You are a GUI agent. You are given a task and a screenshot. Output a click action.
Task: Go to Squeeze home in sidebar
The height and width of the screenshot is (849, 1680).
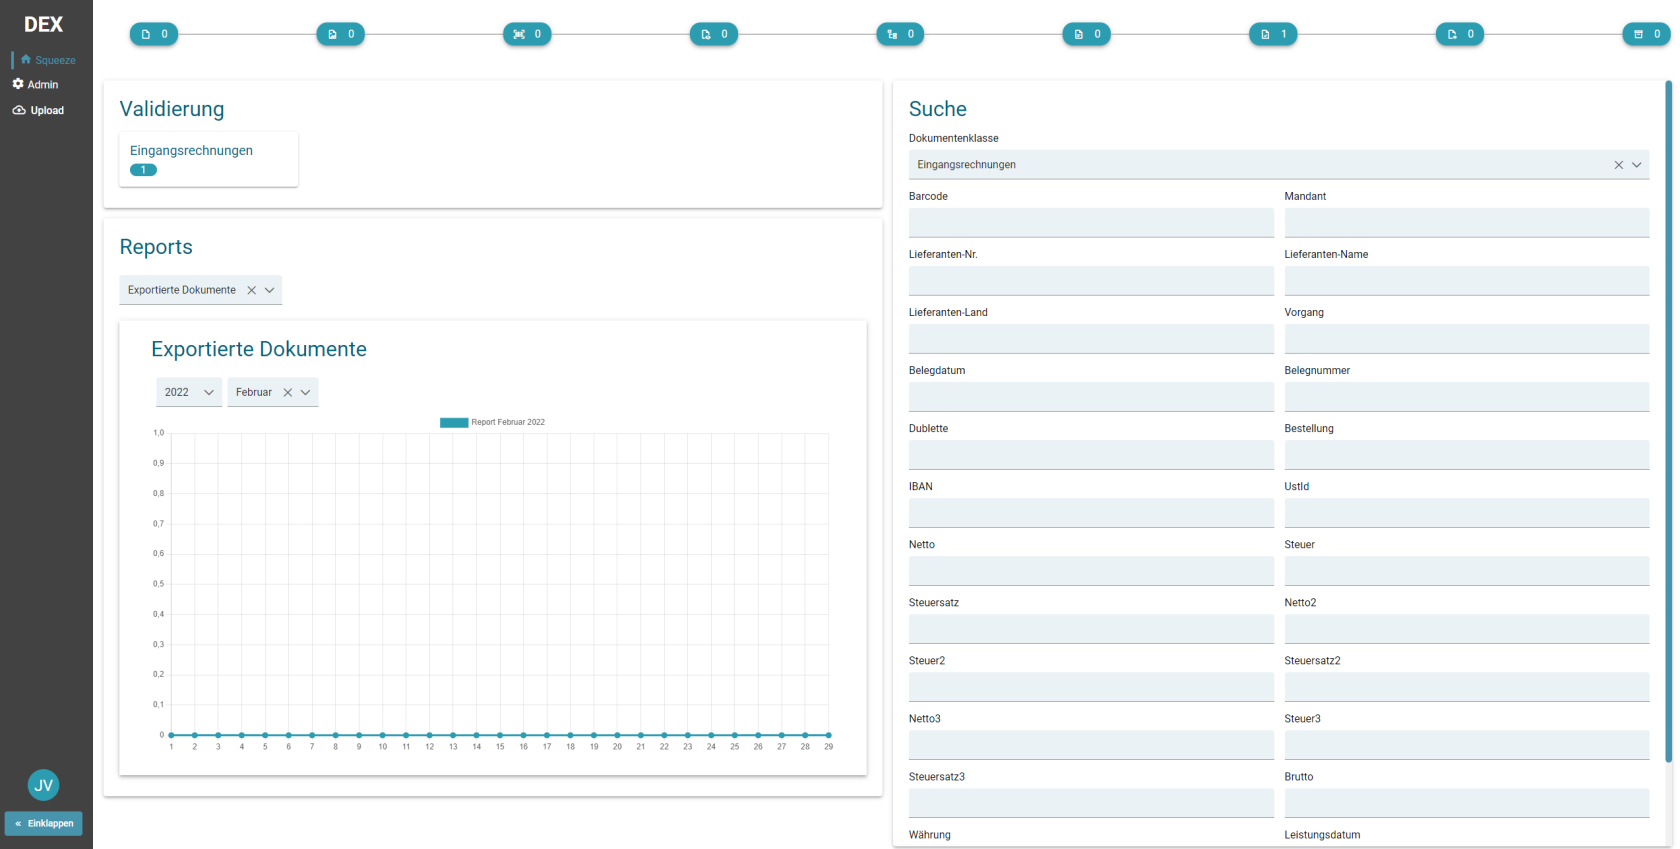pos(47,60)
